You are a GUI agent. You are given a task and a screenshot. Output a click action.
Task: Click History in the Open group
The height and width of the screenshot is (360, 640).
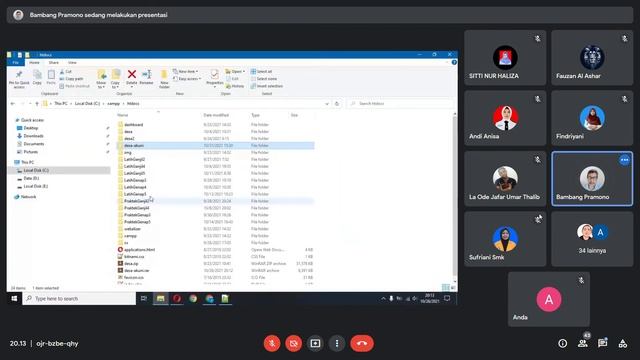click(x=236, y=86)
